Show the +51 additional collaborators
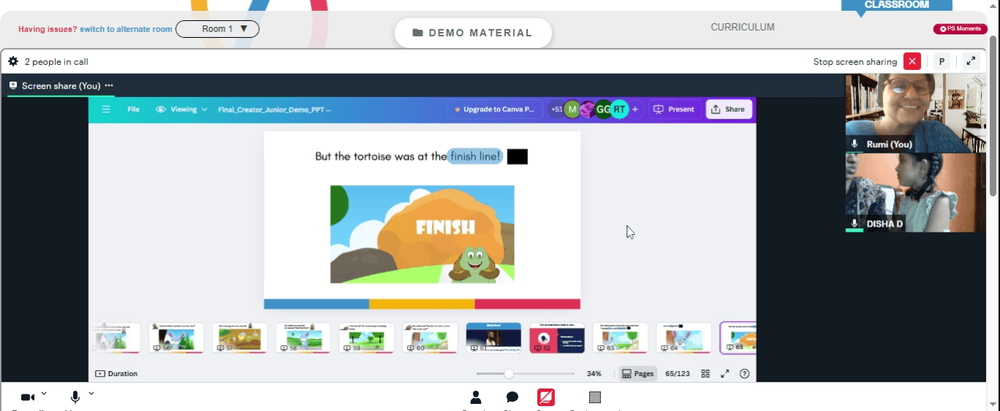Screen dimensions: 1000x411 (557, 109)
